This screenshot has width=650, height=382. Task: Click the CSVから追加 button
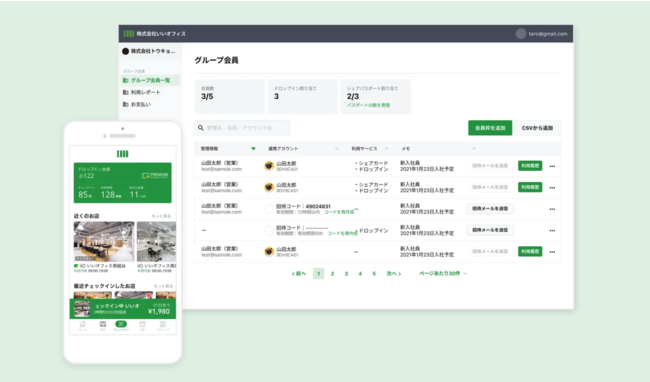pyautogui.click(x=537, y=128)
